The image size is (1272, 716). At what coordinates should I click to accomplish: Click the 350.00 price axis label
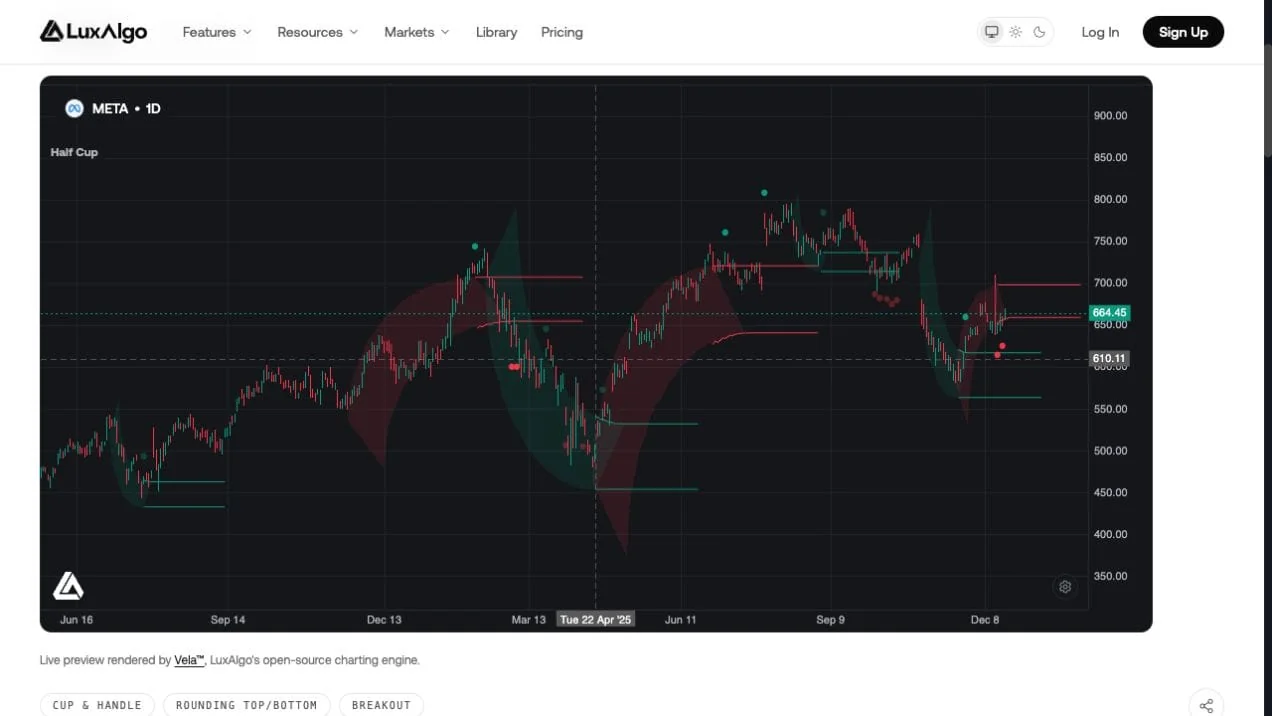1110,577
